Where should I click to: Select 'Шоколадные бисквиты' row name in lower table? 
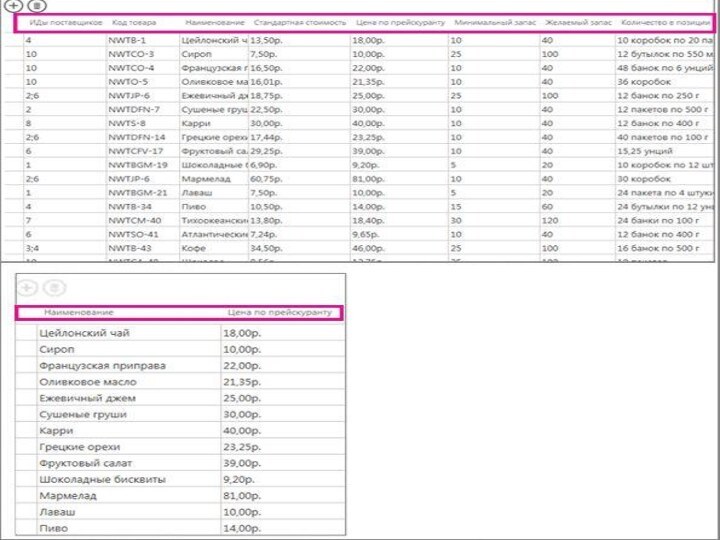pyautogui.click(x=102, y=479)
